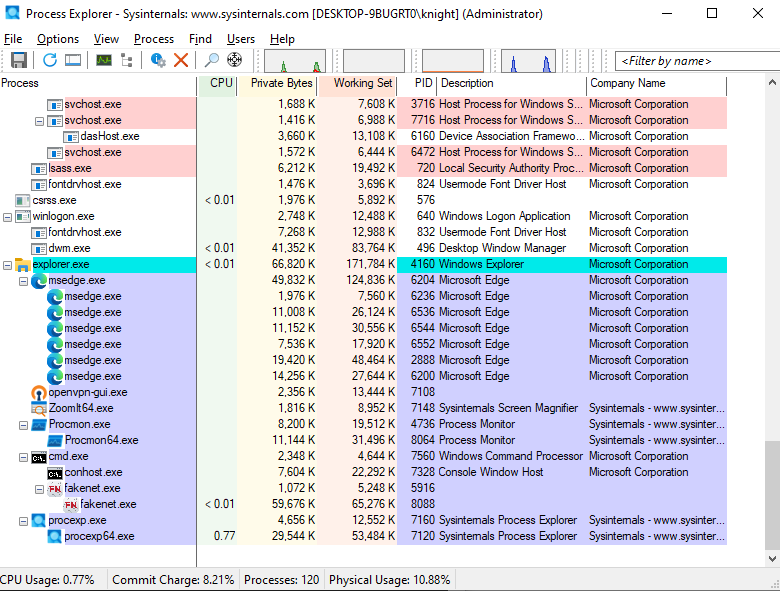Click the csrss.exe icon
Viewport: 780px width, 591px height.
pos(23,200)
